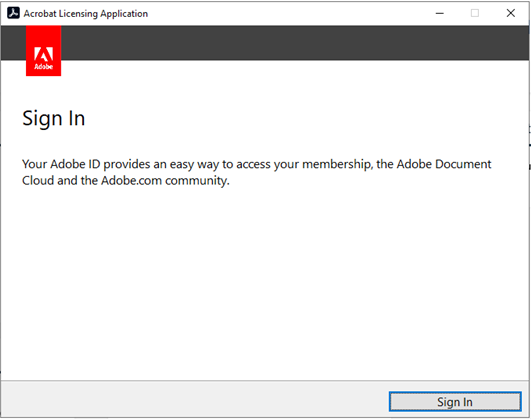Click the empty white content area
Screen dimensions: 531x419
265,281
